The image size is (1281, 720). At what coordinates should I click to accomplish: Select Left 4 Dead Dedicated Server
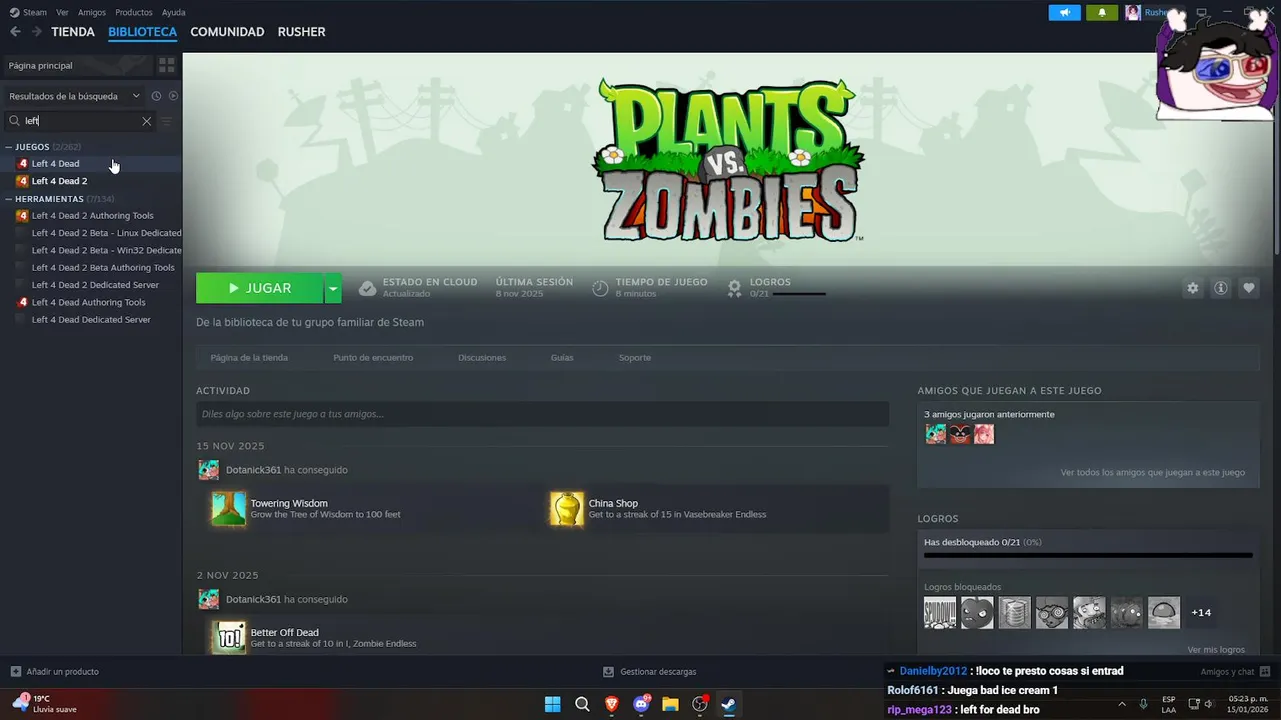pyautogui.click(x=91, y=320)
